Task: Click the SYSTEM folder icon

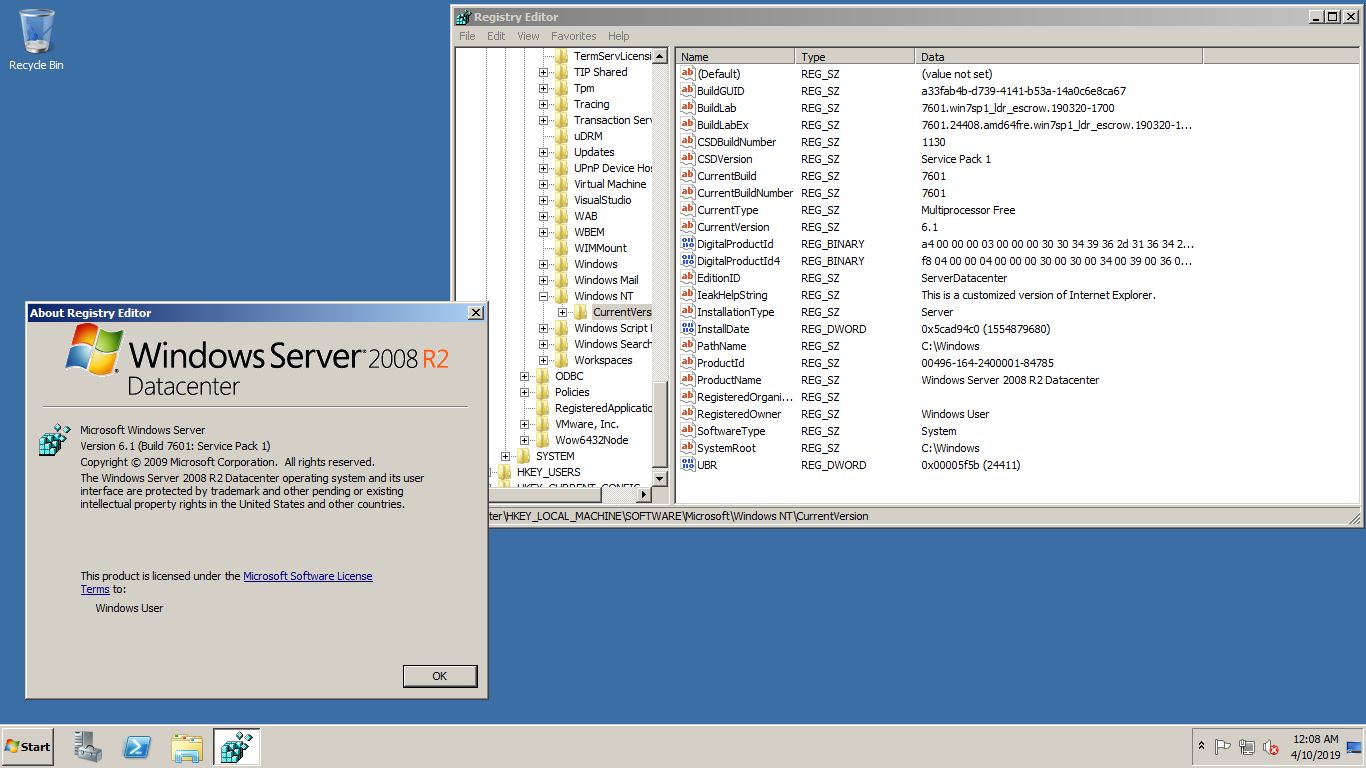Action: [523, 456]
